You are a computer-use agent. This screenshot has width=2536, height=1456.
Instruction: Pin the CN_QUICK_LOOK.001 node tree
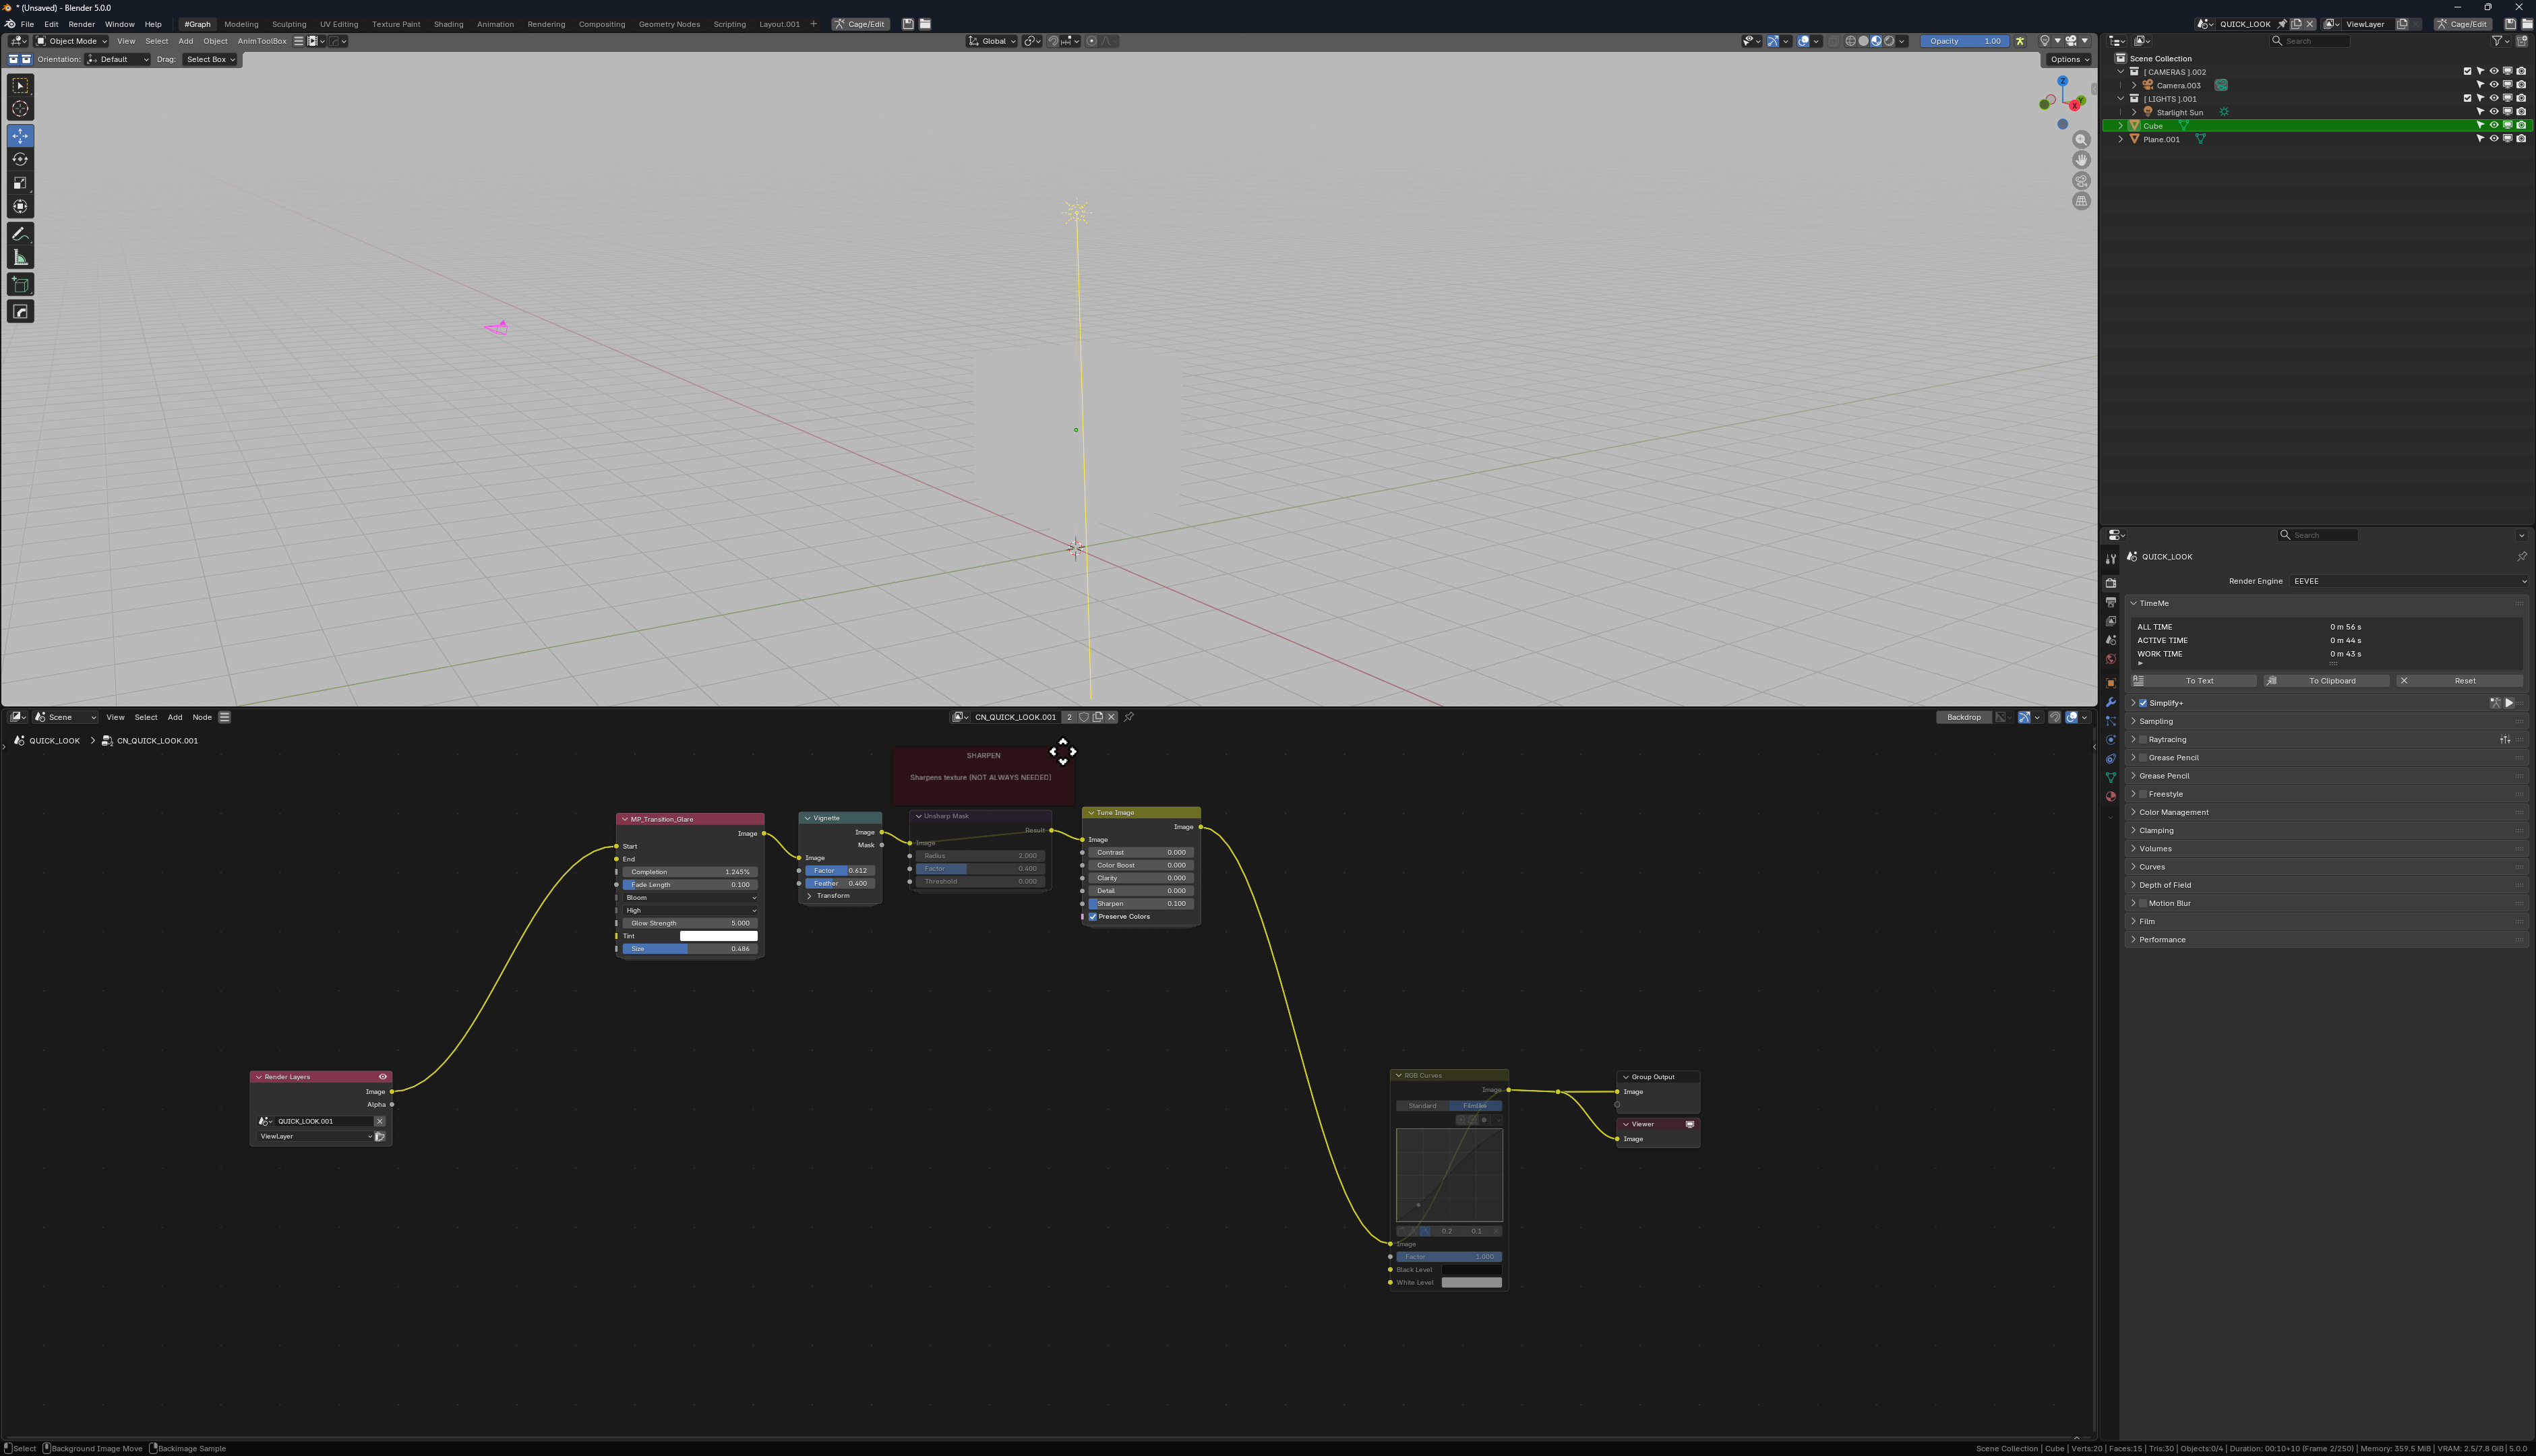(x=1129, y=717)
